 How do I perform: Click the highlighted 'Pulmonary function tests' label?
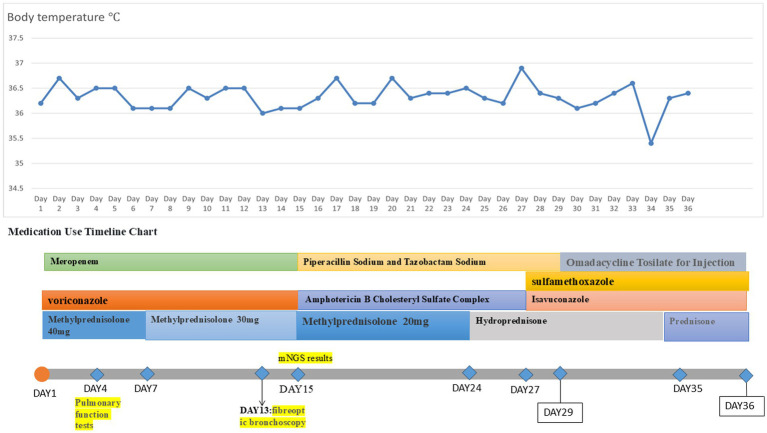[98, 414]
